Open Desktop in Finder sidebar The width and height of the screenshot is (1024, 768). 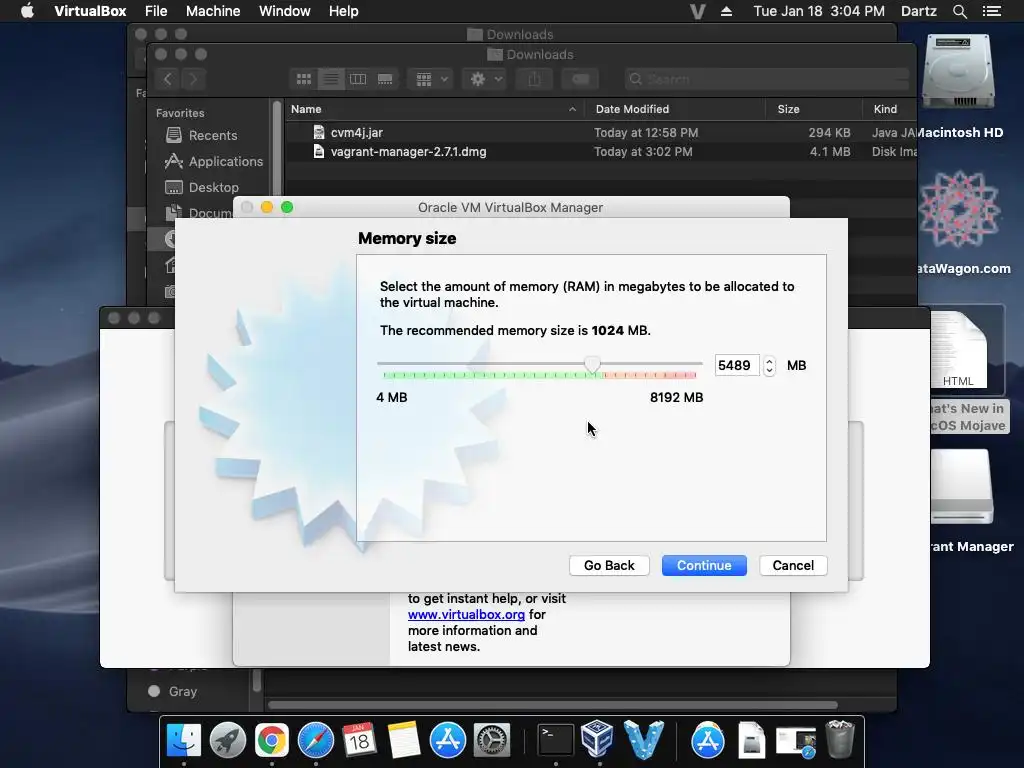coord(202,187)
